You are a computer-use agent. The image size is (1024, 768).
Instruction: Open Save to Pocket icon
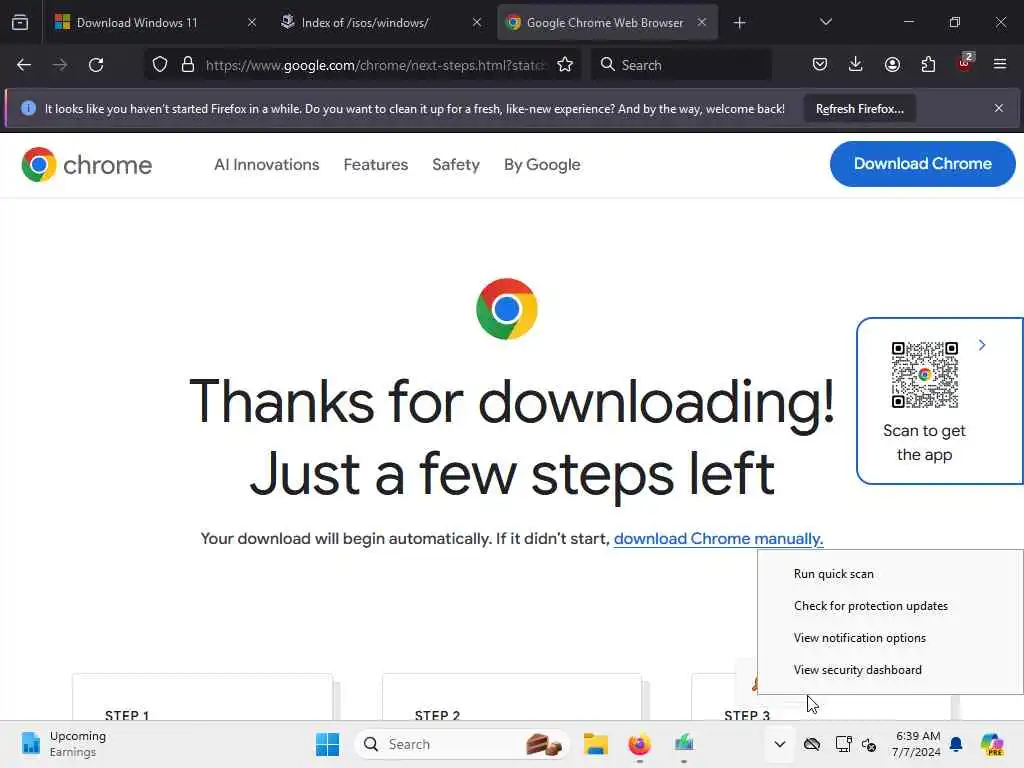tap(820, 64)
